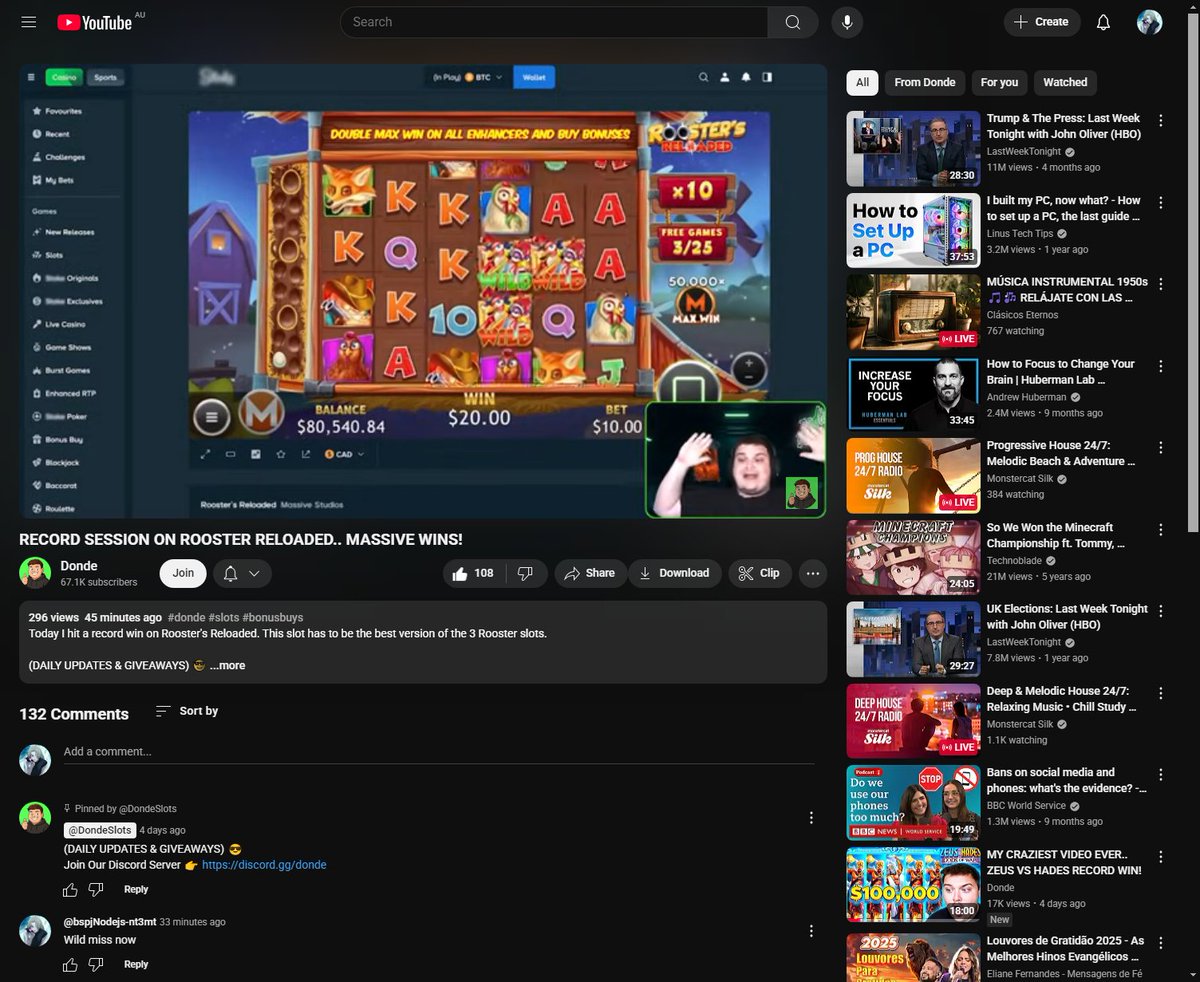Open options for 'I built my PC' video
Screen dimensions: 1200x982
coord(1160,202)
